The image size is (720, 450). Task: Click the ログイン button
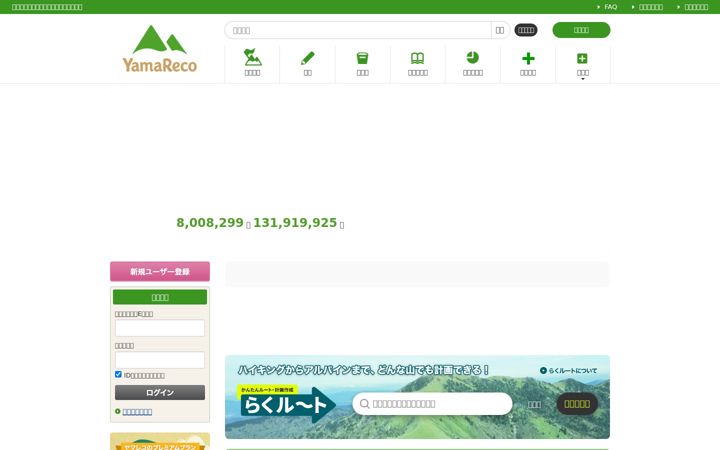point(160,393)
